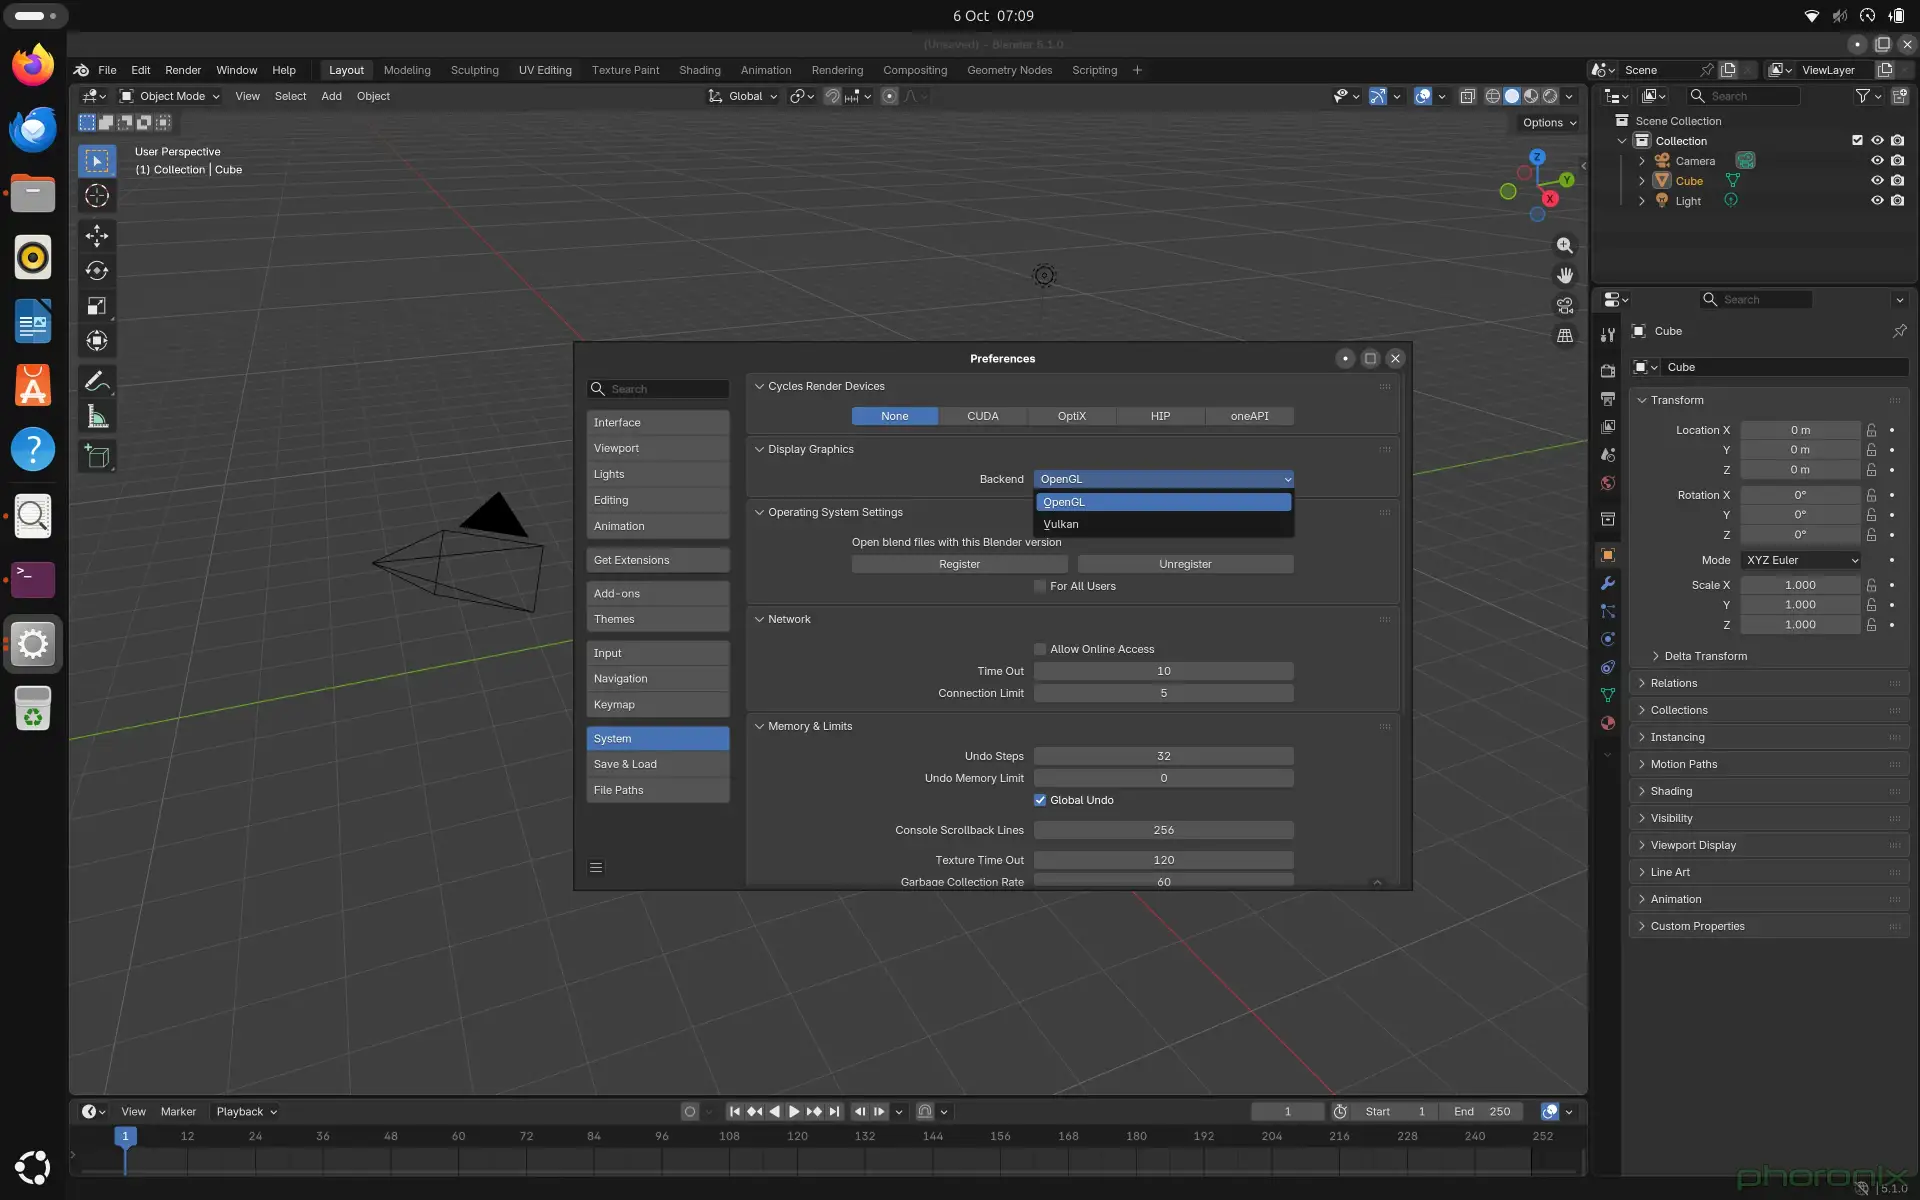Open Modifiers wrench tab in Properties
This screenshot has width=1920, height=1200.
tap(1608, 583)
